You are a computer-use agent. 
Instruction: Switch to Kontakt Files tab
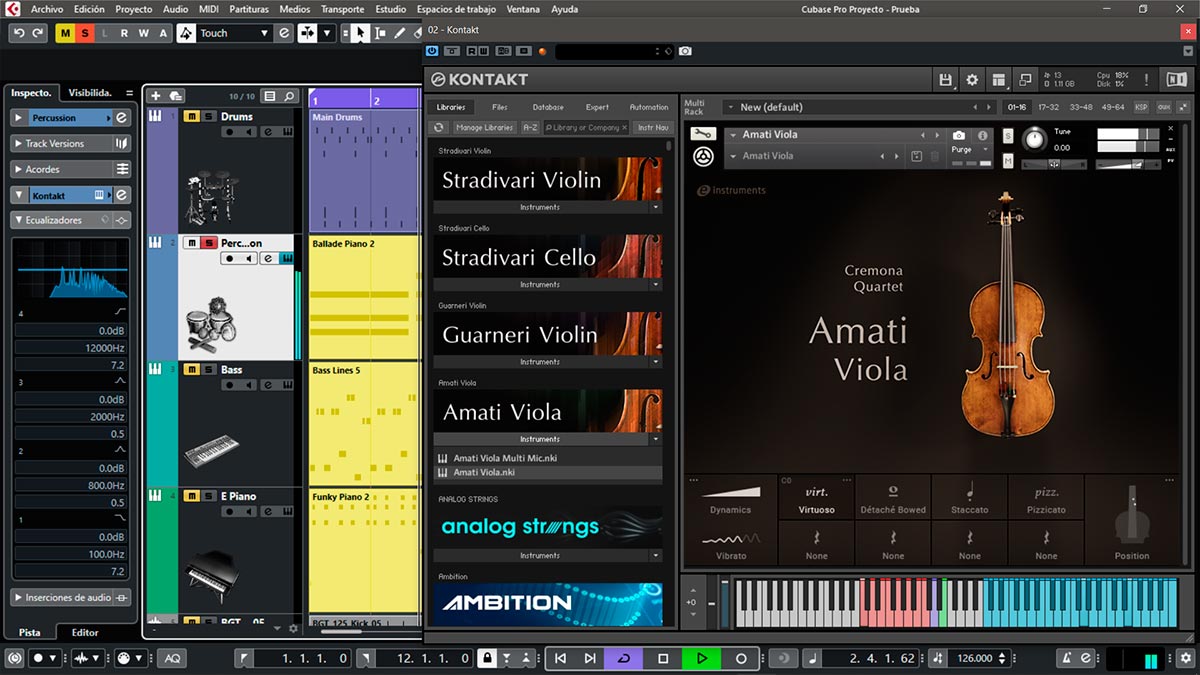500,107
